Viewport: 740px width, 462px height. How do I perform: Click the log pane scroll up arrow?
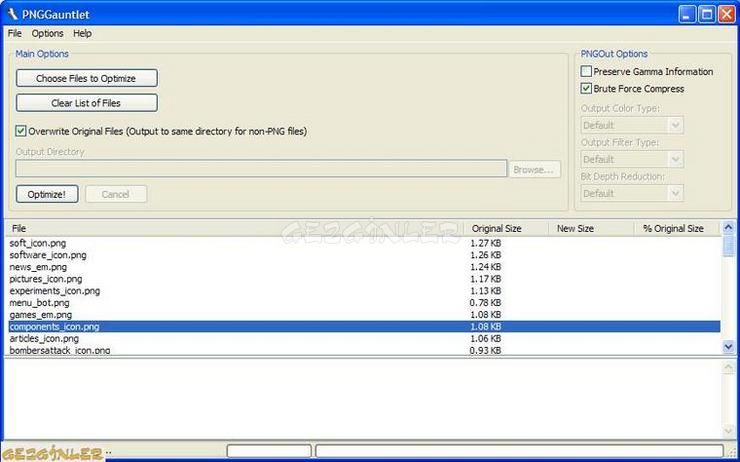729,367
